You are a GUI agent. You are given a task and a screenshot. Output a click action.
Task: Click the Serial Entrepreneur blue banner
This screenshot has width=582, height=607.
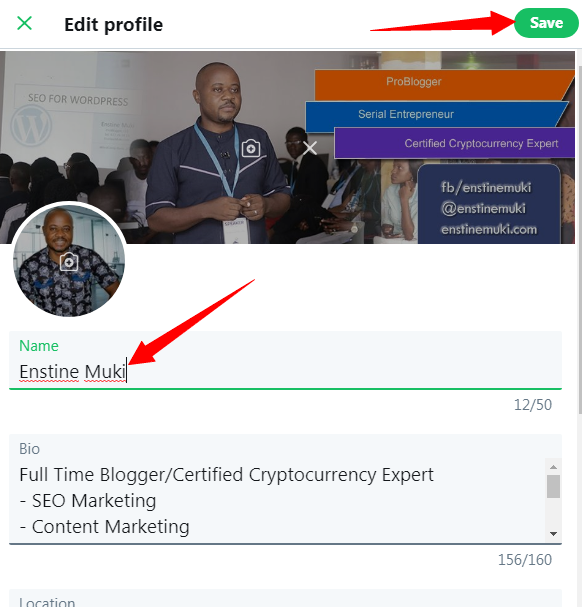[436, 115]
